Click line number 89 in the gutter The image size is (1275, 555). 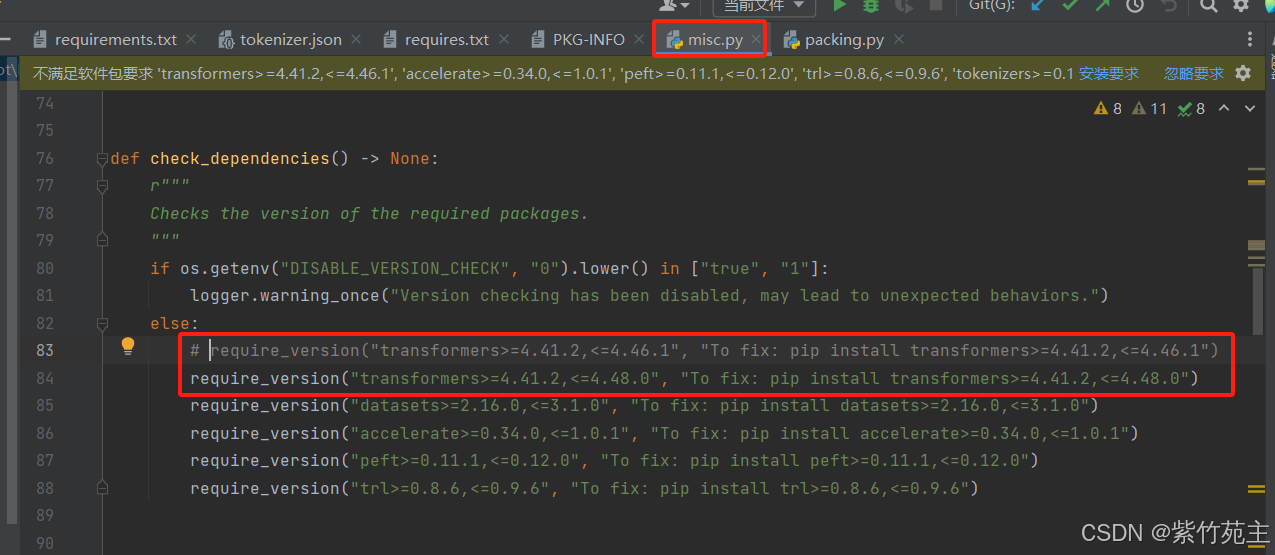[44, 515]
